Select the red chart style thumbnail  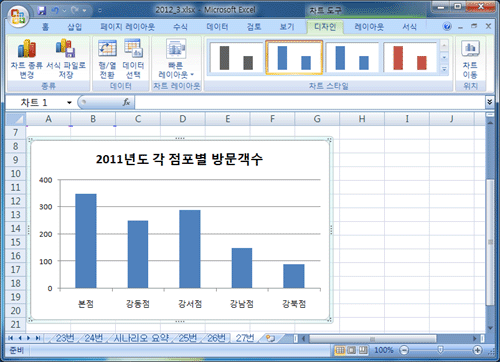[410, 58]
